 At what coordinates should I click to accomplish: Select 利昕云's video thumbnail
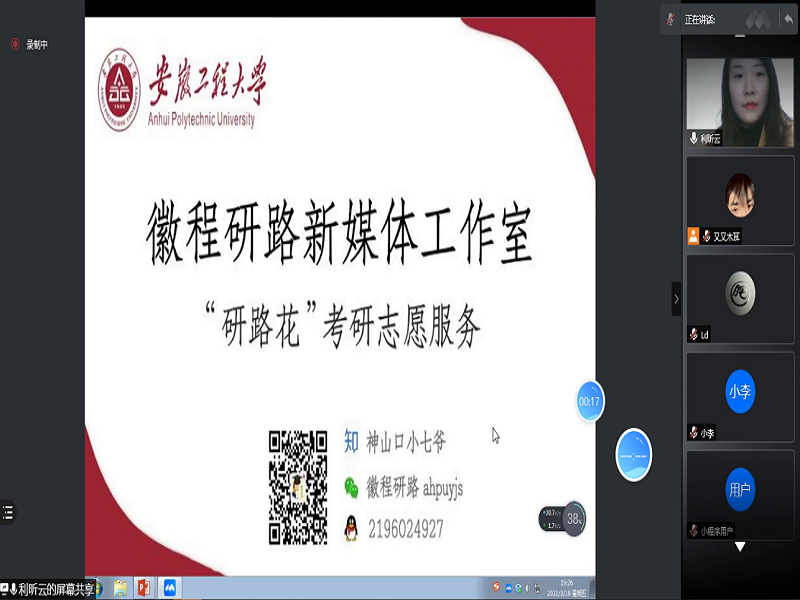coord(740,101)
